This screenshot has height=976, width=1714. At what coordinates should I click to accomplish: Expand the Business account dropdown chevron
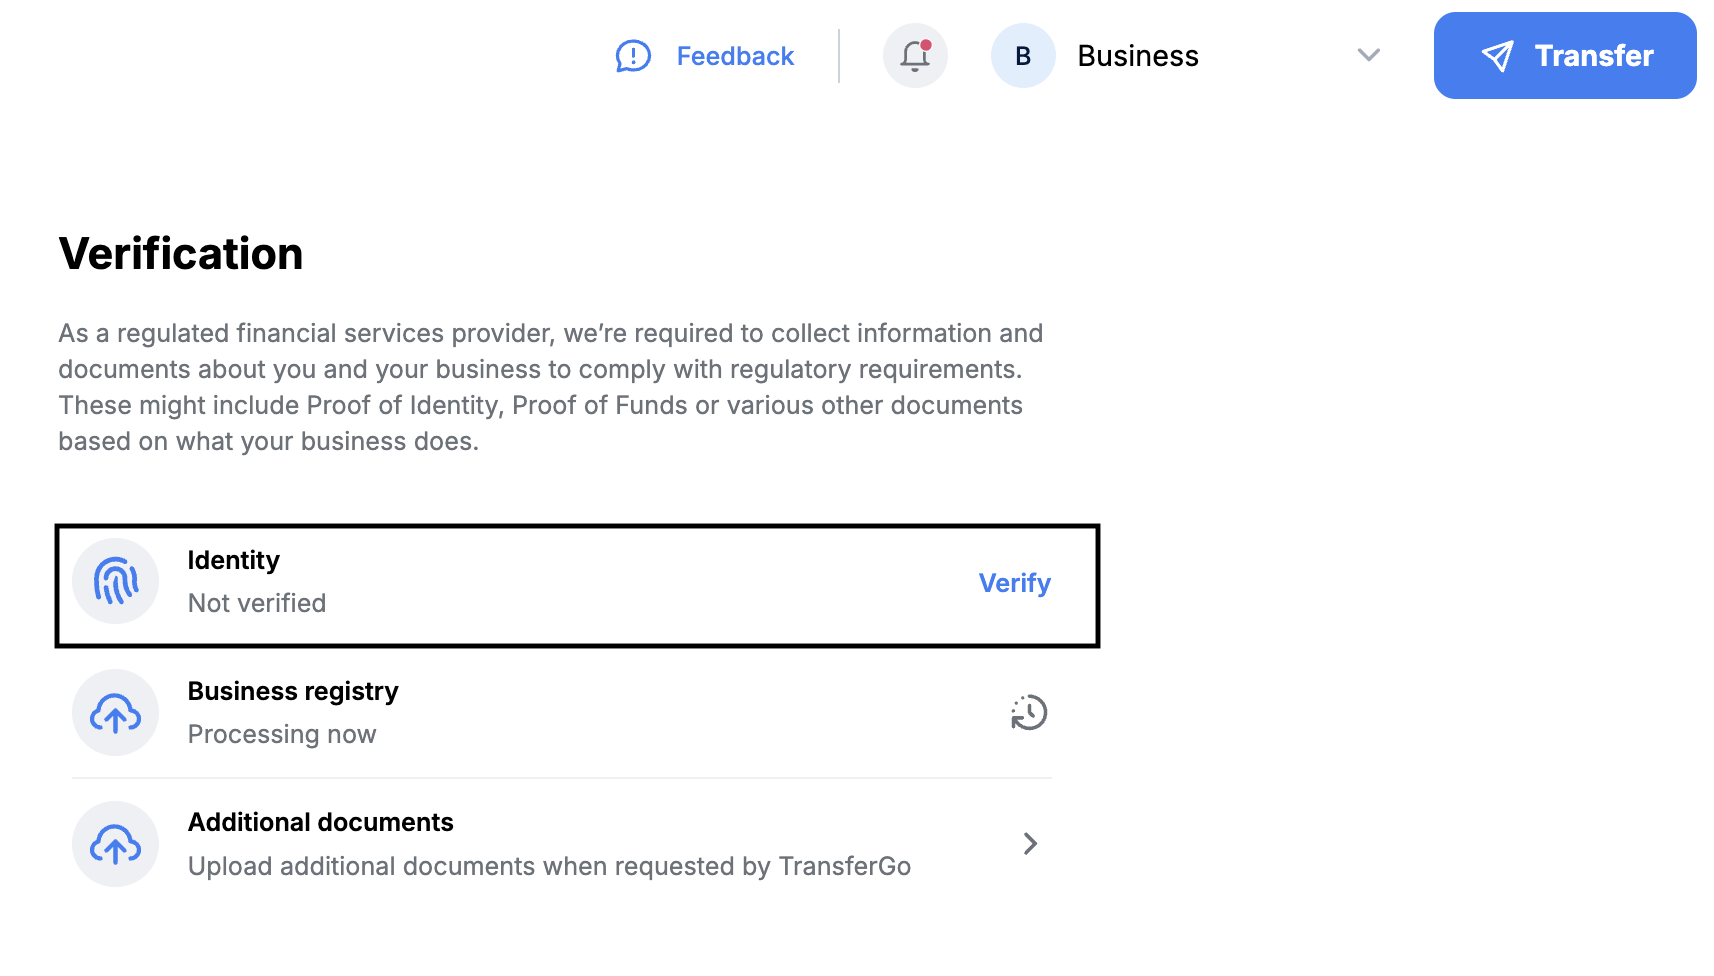click(x=1369, y=55)
